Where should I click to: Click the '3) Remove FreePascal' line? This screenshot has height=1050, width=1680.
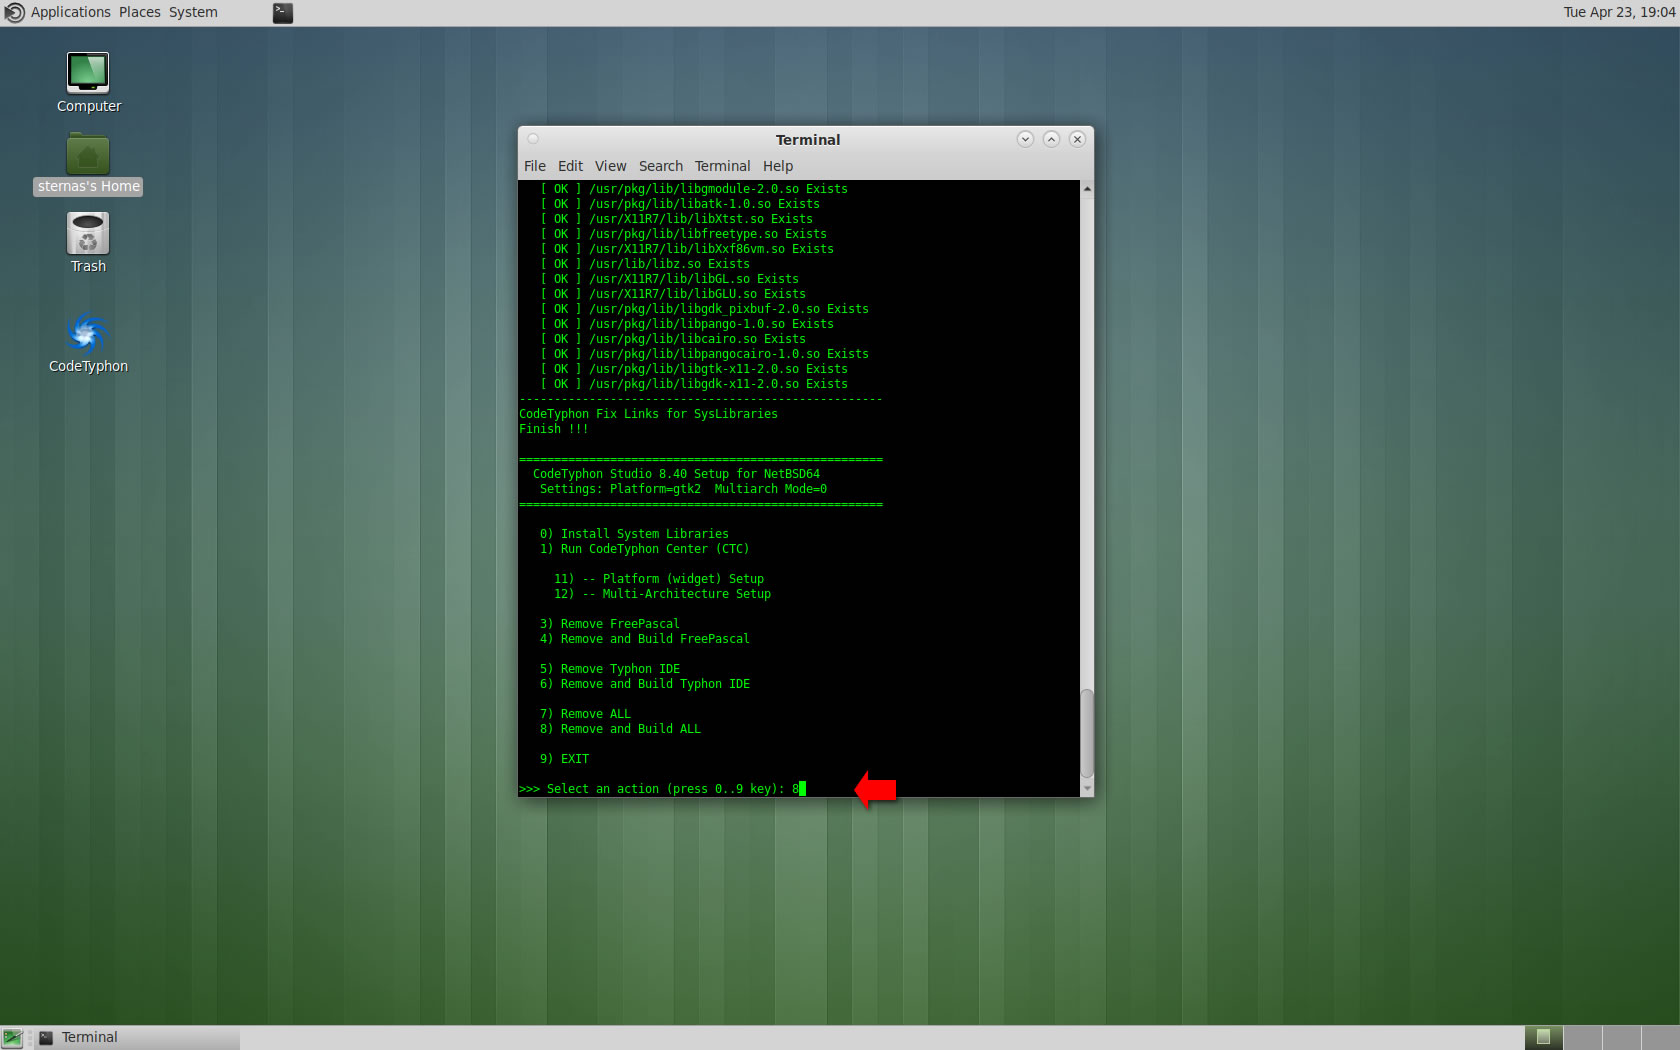point(609,624)
